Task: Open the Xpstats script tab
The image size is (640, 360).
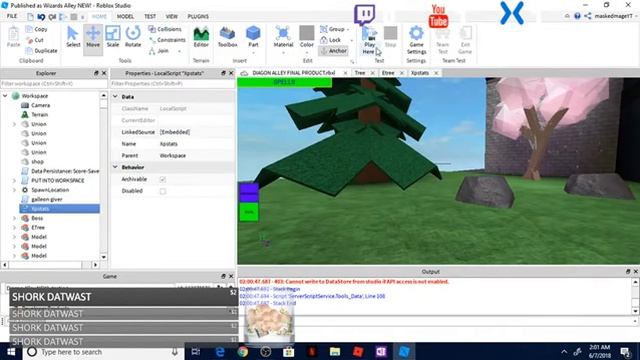Action: coord(420,73)
